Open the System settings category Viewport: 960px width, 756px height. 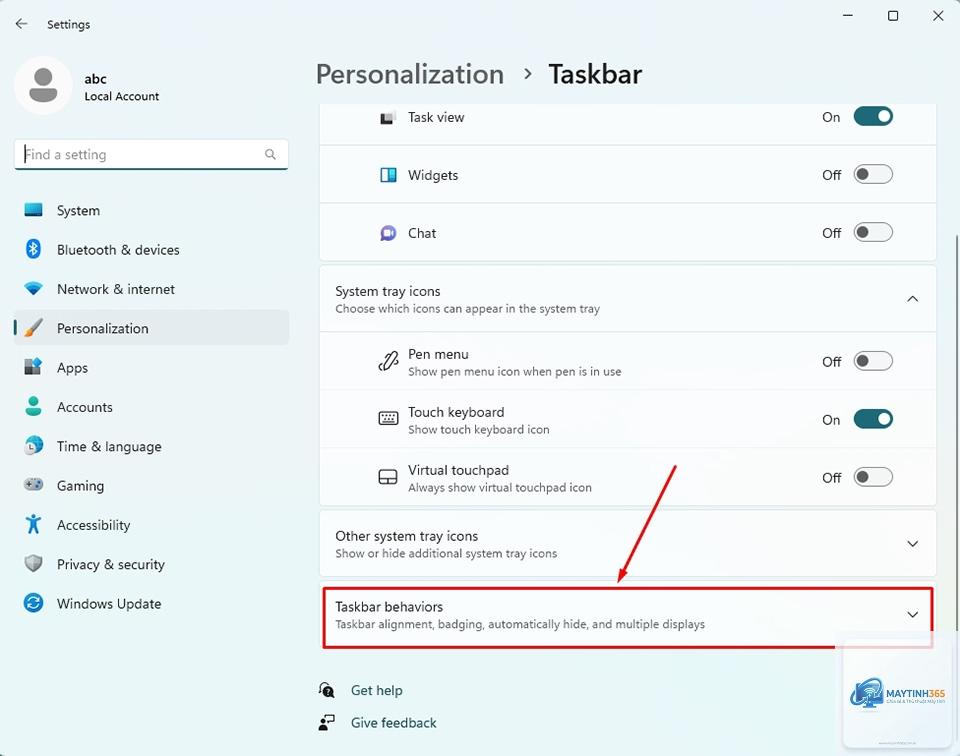click(x=151, y=211)
